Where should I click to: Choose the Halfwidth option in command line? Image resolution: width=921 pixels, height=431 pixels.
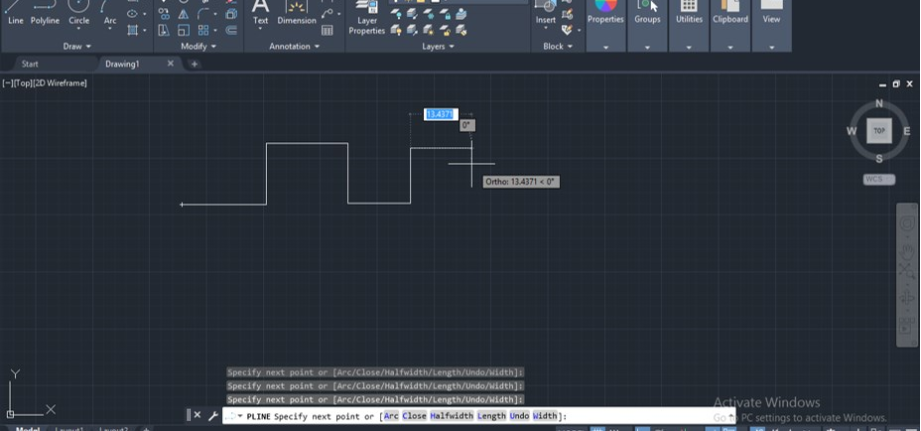(451, 416)
